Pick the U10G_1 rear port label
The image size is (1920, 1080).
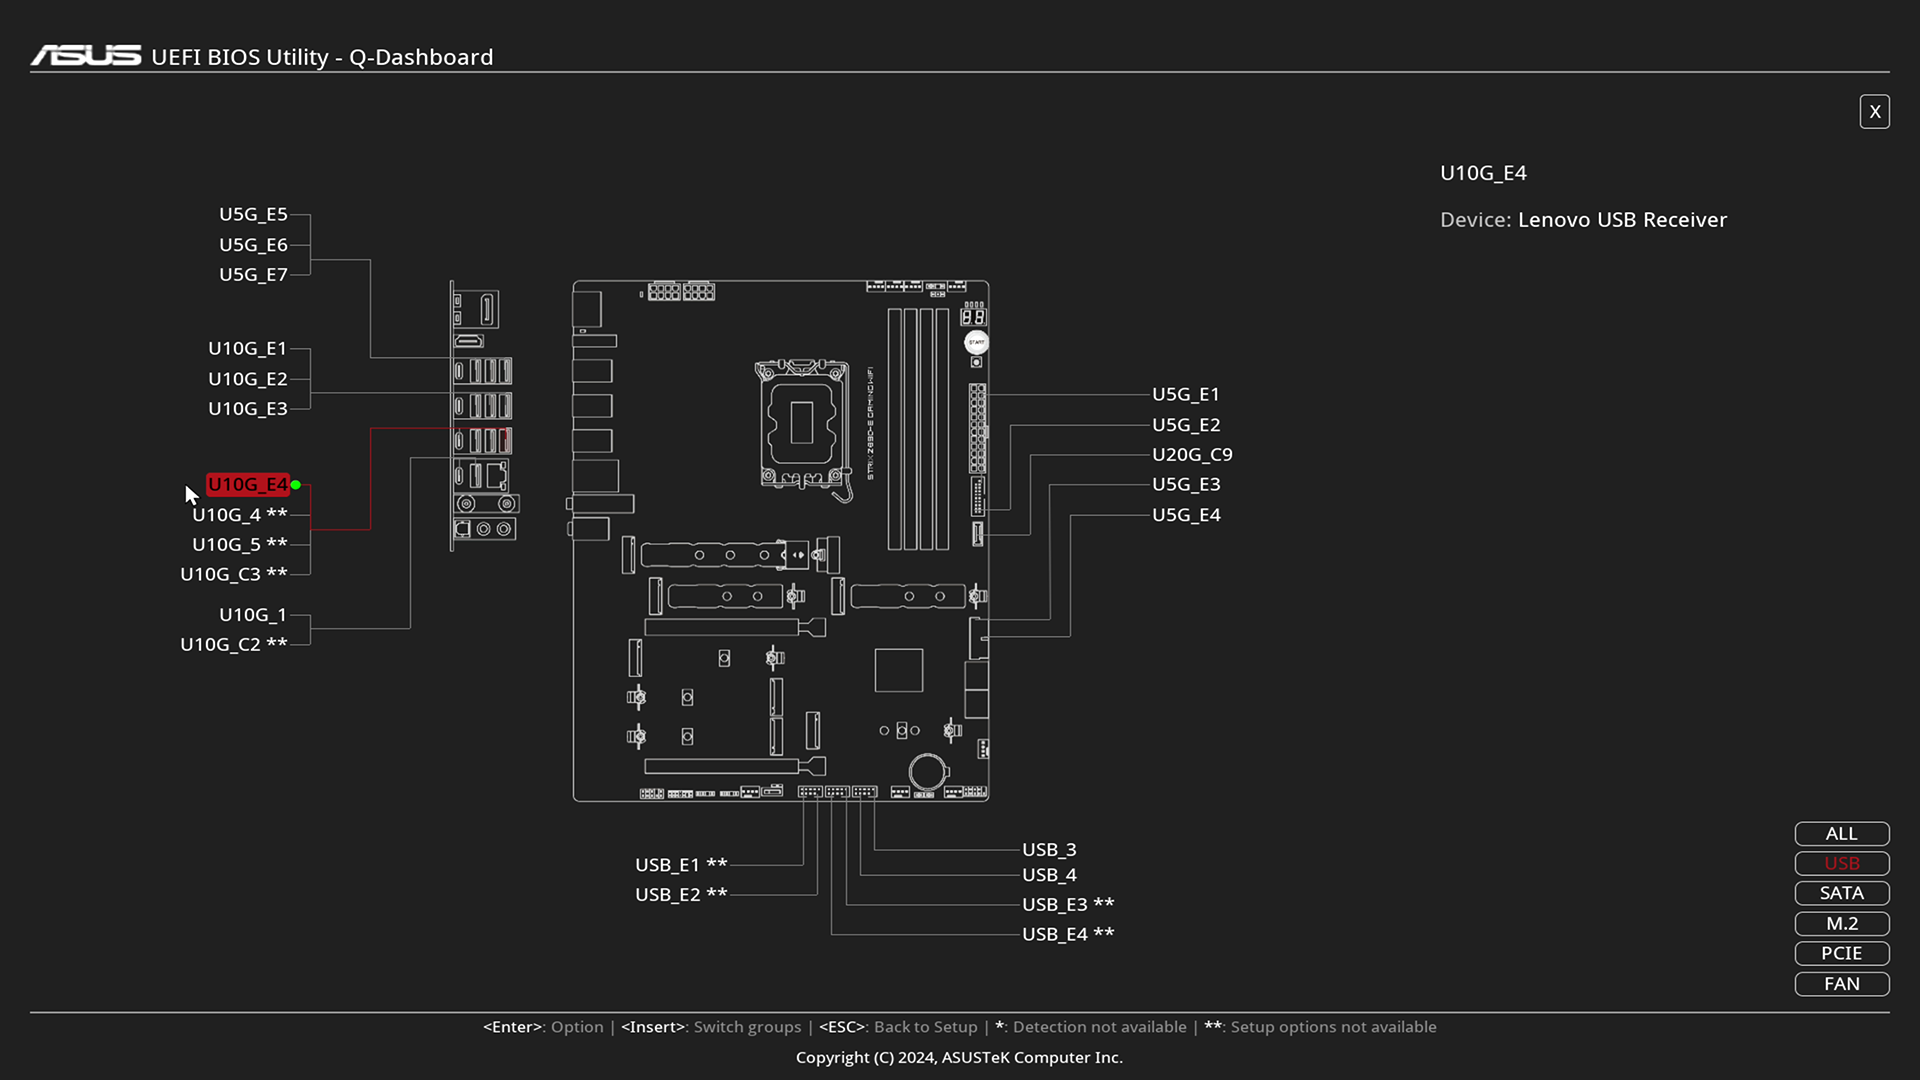click(x=253, y=615)
